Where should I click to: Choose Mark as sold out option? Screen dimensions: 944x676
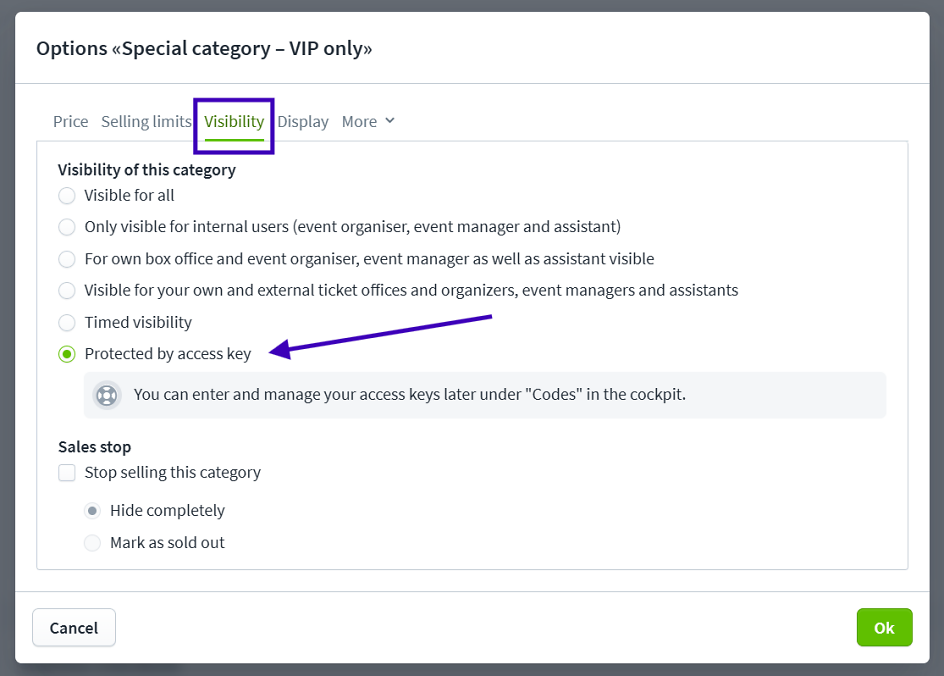[92, 543]
